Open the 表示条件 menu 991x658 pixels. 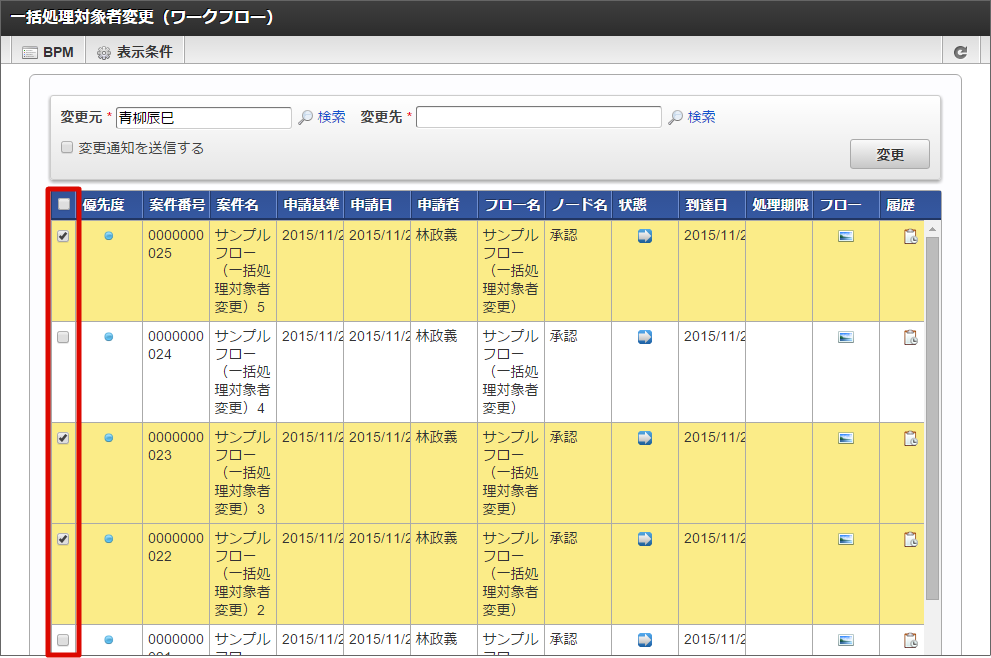(x=134, y=52)
